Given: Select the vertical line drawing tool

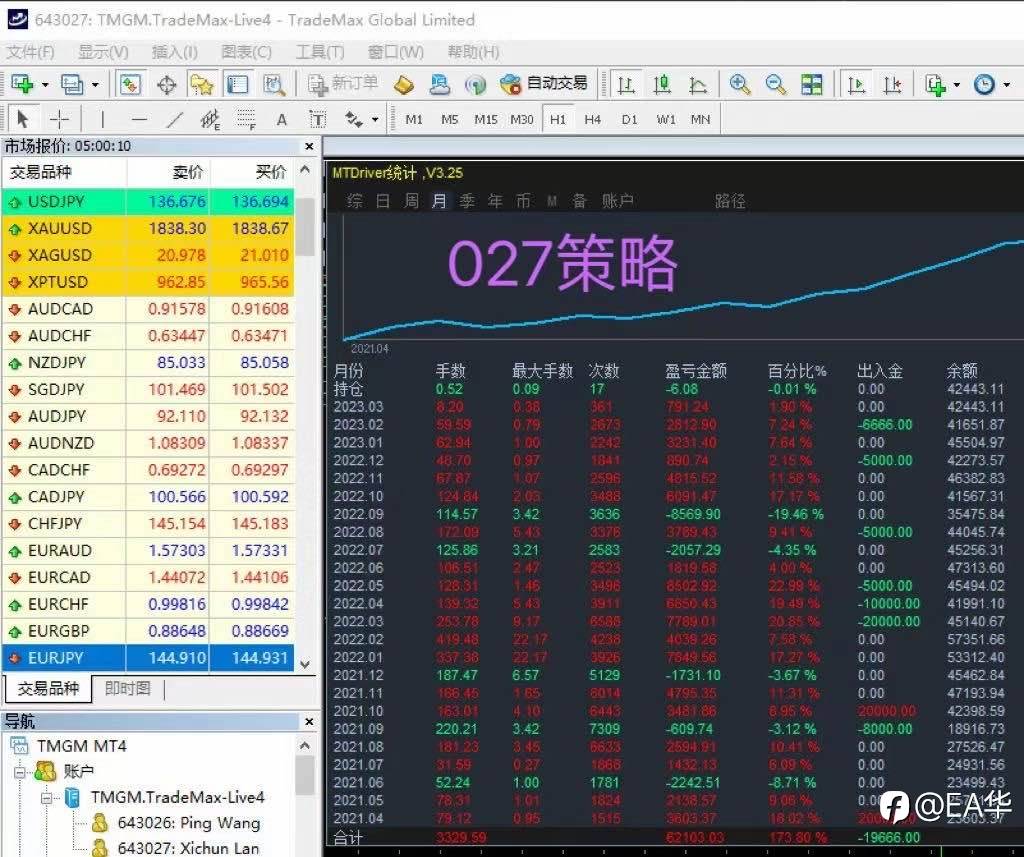Looking at the screenshot, I should pyautogui.click(x=102, y=120).
